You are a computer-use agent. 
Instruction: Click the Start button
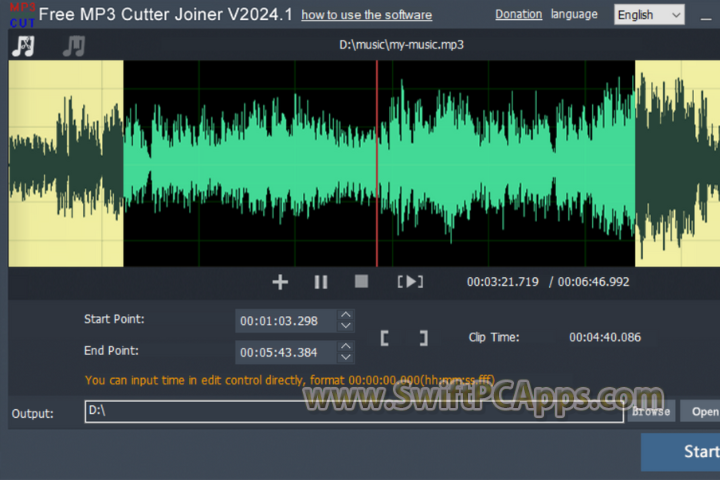coord(681,452)
